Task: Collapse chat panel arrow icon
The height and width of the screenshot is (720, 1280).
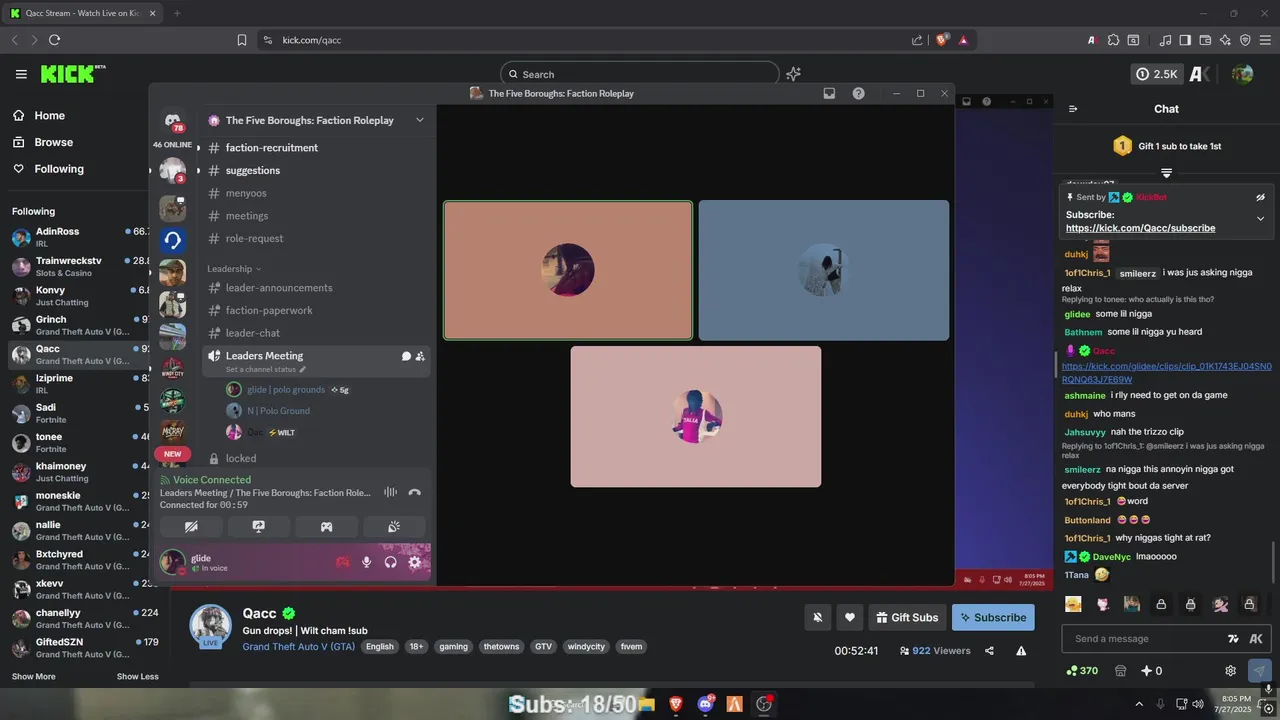Action: tap(1073, 109)
